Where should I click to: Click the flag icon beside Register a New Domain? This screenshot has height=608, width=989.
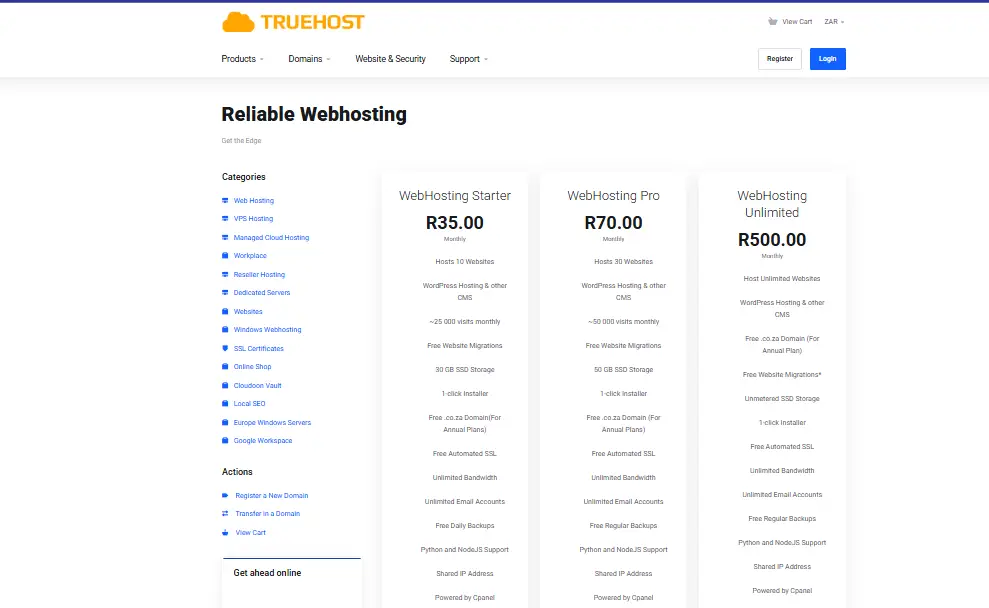click(x=227, y=495)
